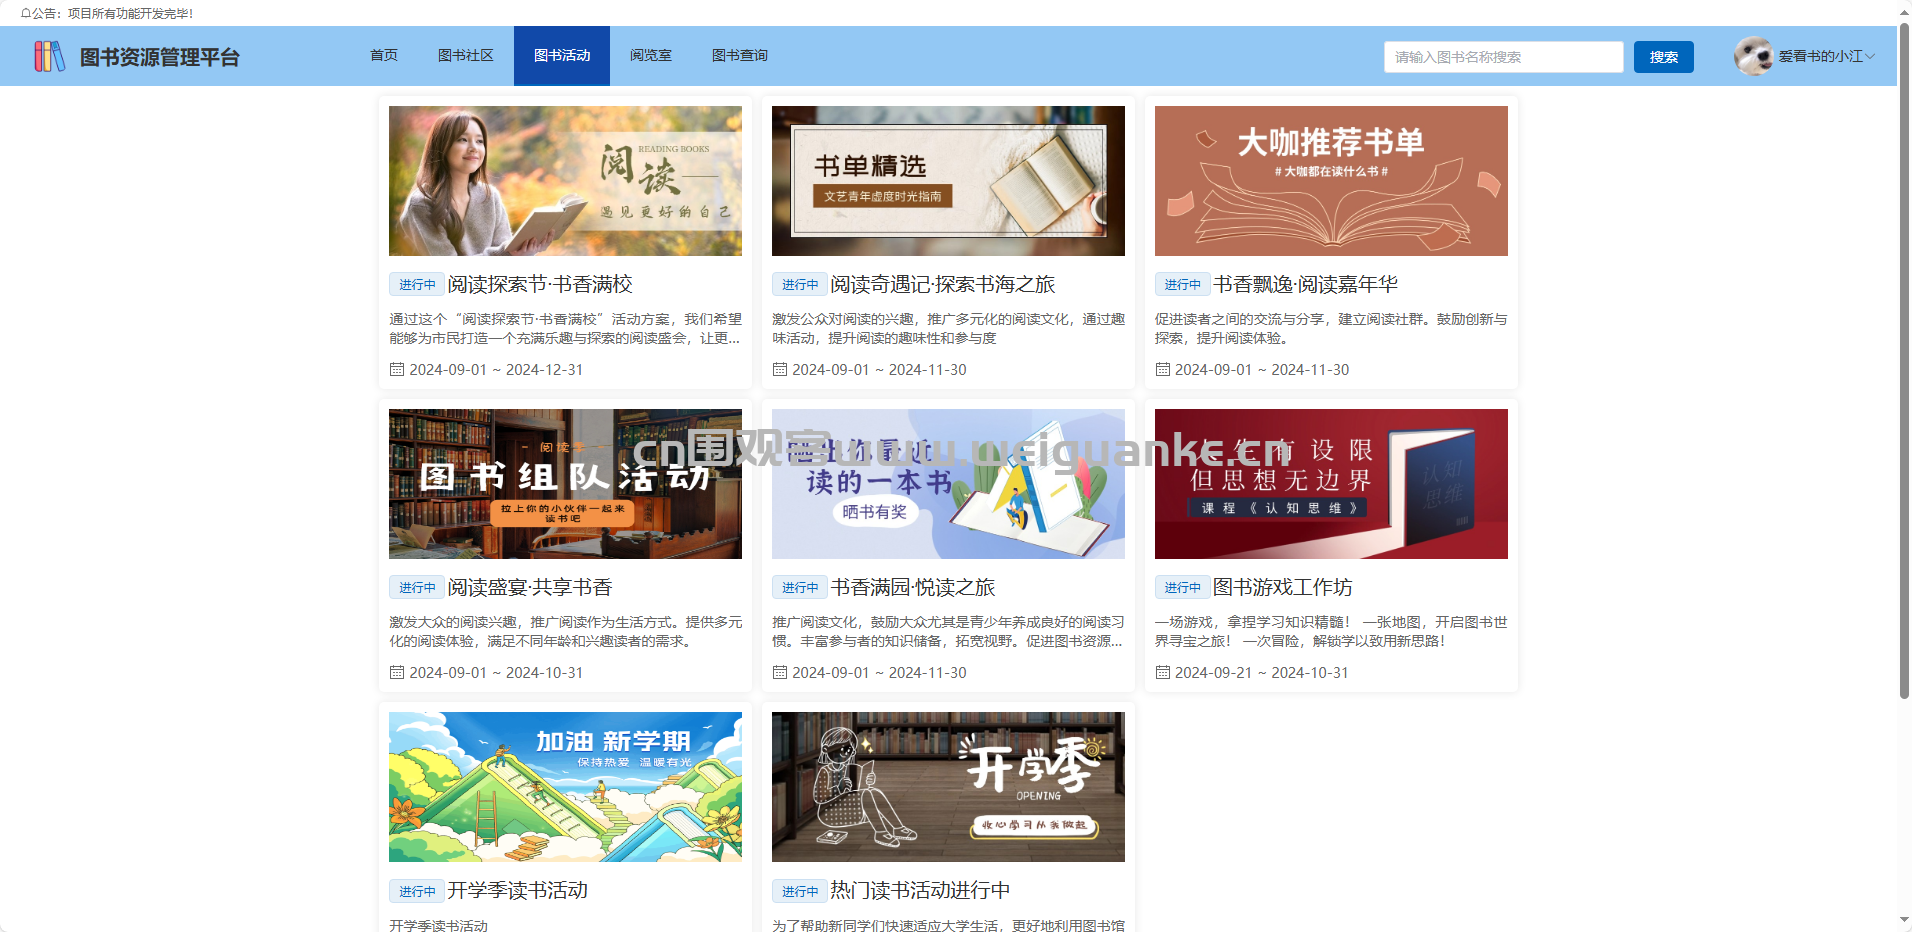Click 进行中 tag on 图书游戏工作坊

click(x=1183, y=588)
